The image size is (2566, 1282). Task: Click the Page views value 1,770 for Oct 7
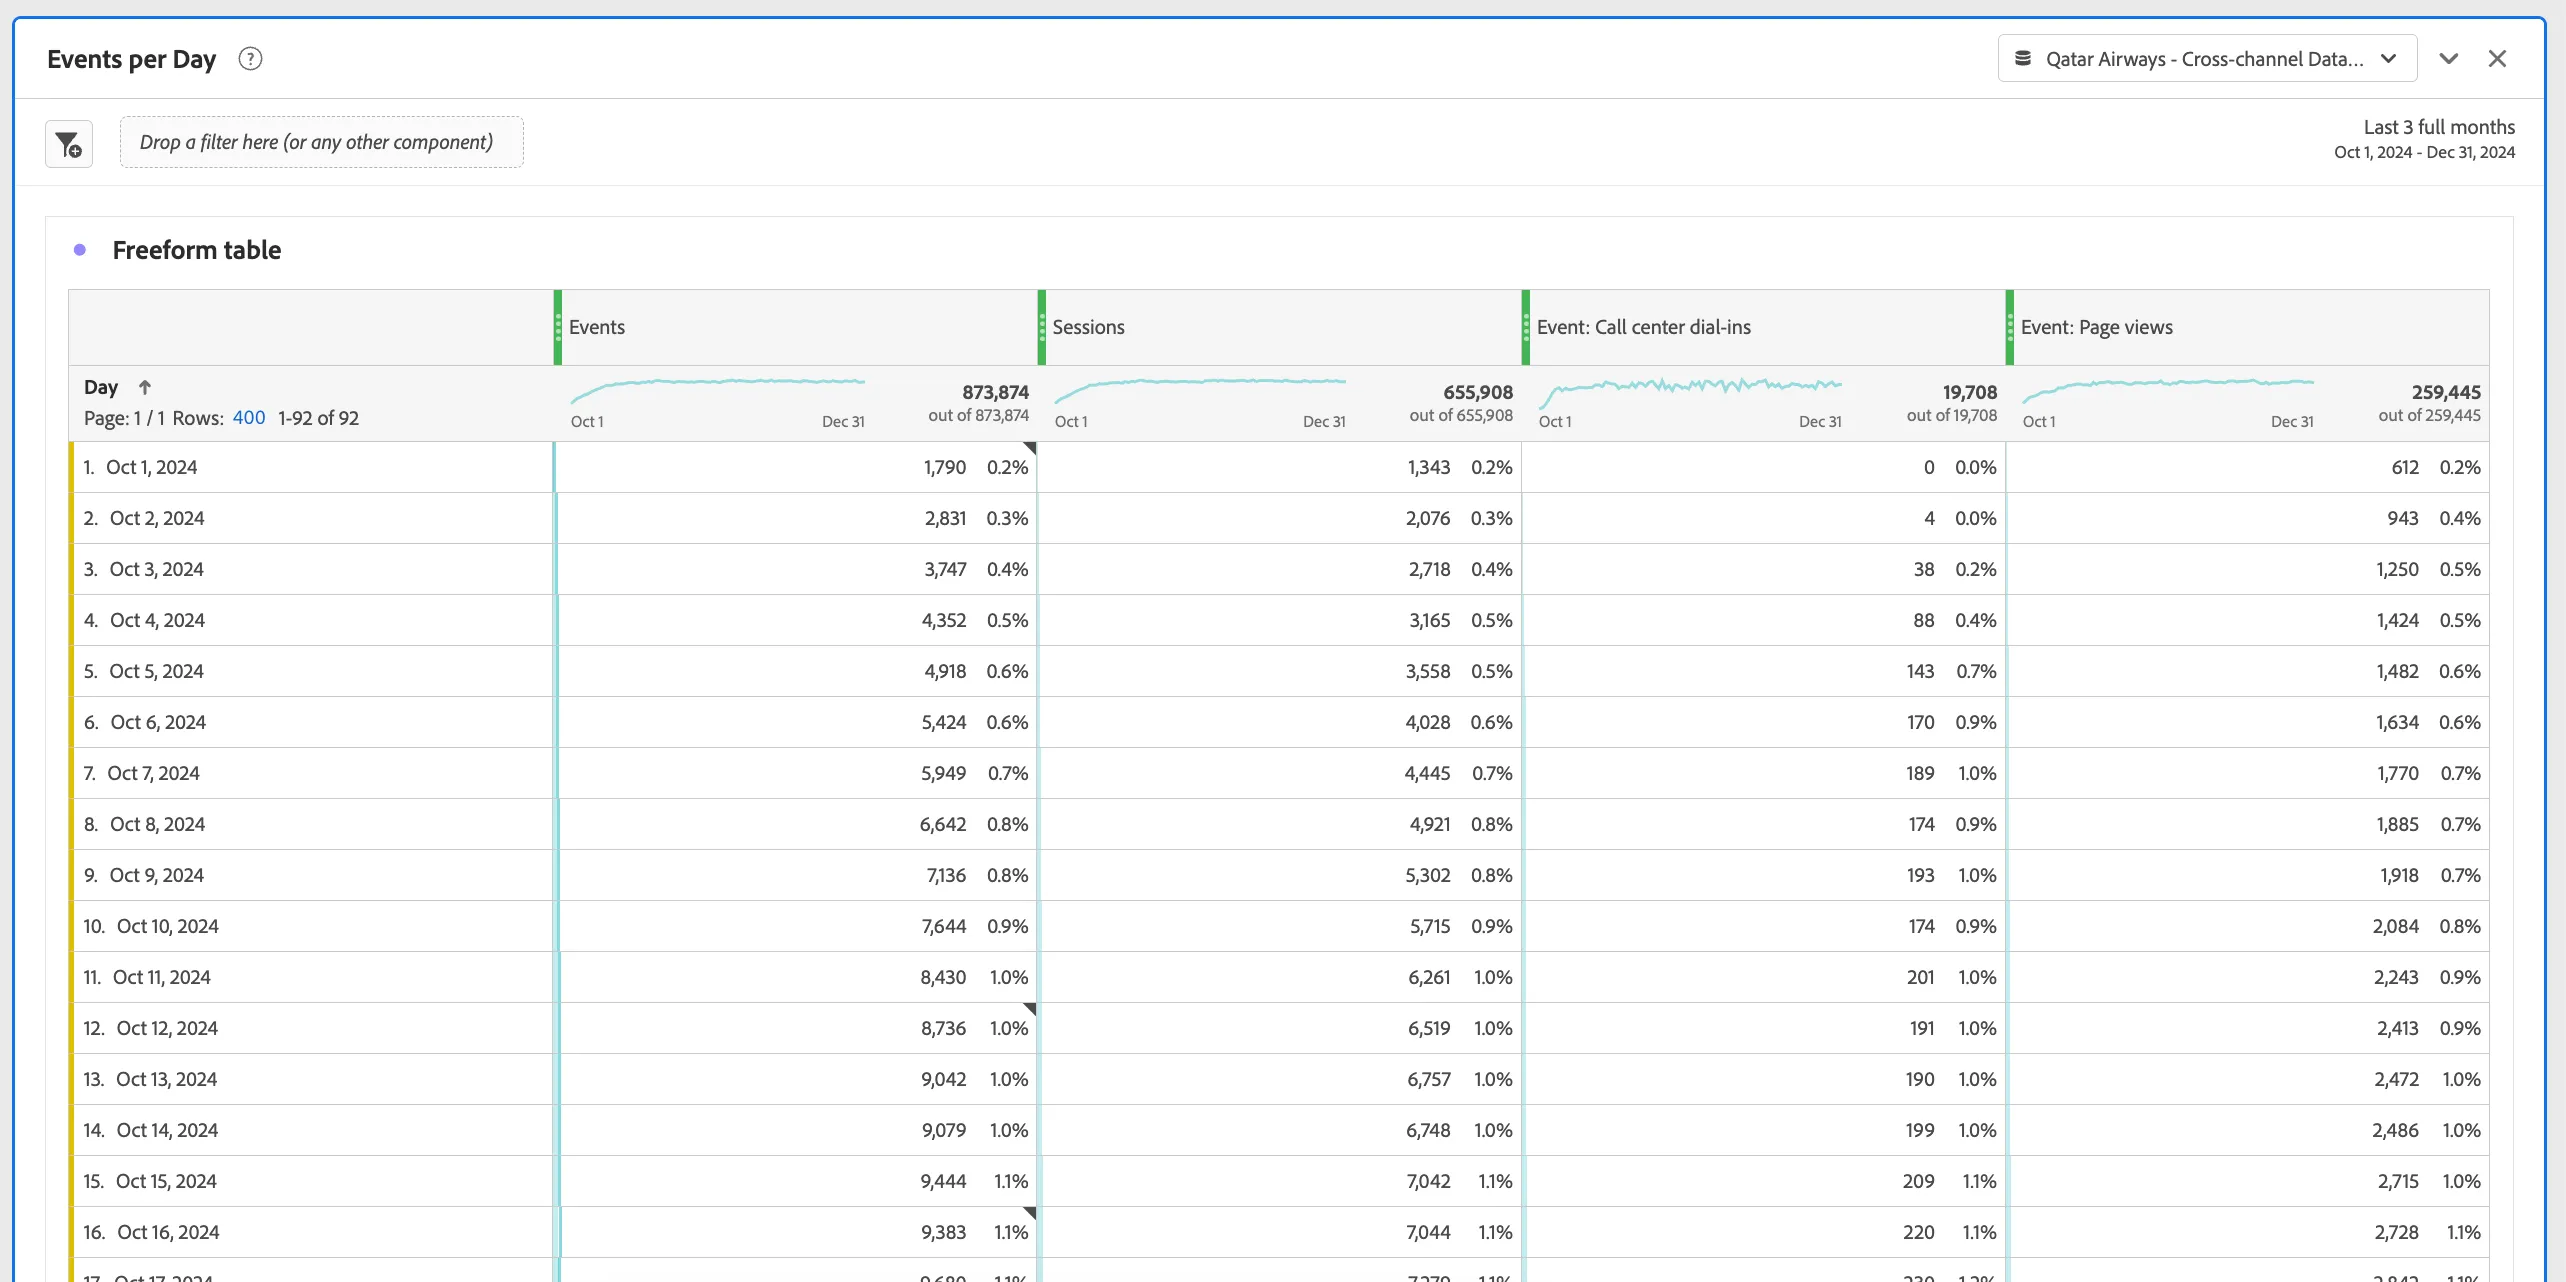point(2397,773)
